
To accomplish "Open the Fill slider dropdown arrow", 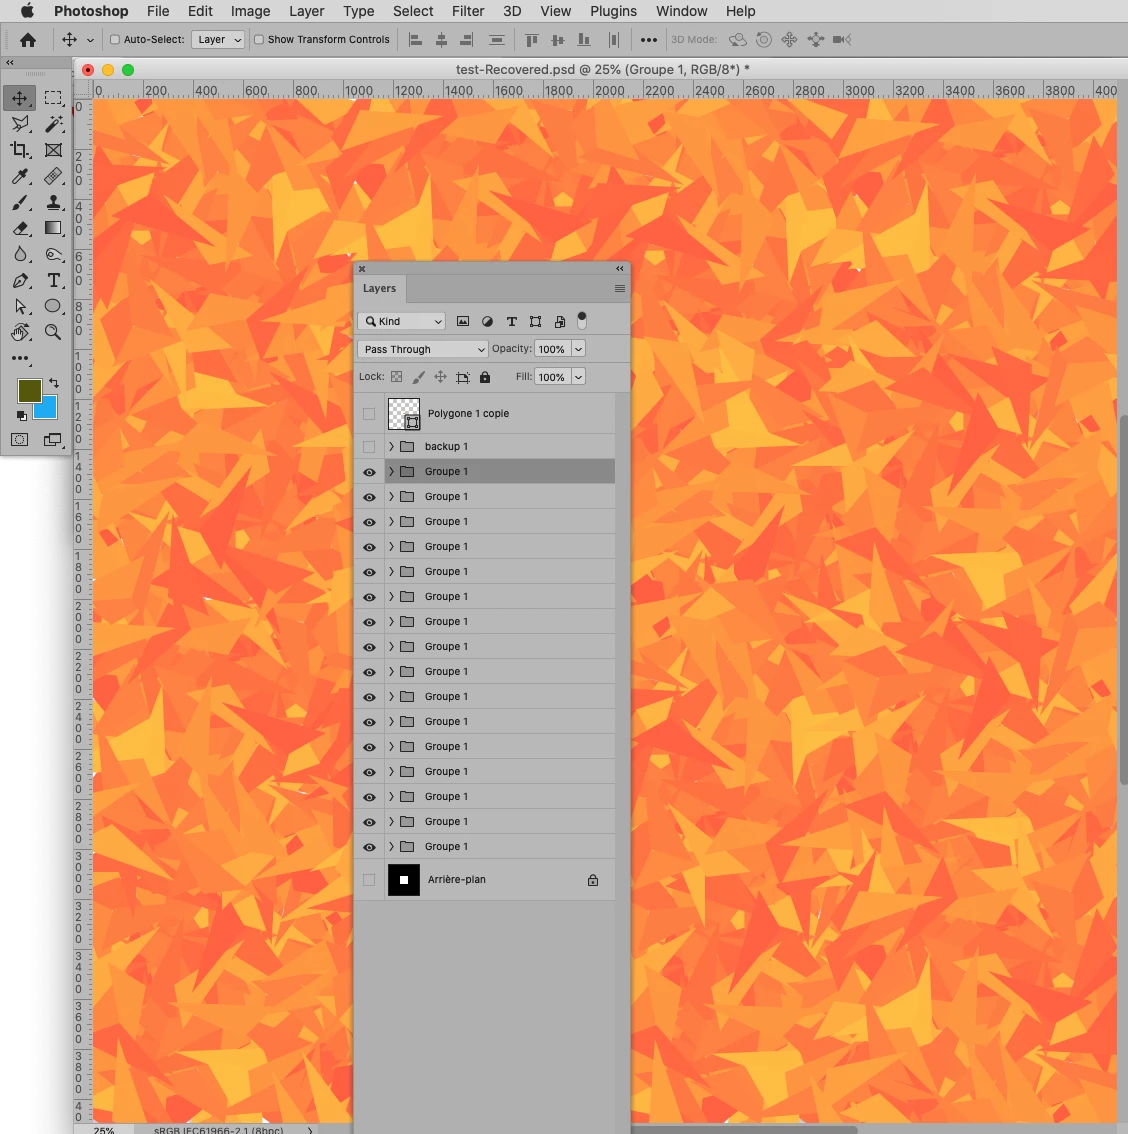I will click(578, 377).
